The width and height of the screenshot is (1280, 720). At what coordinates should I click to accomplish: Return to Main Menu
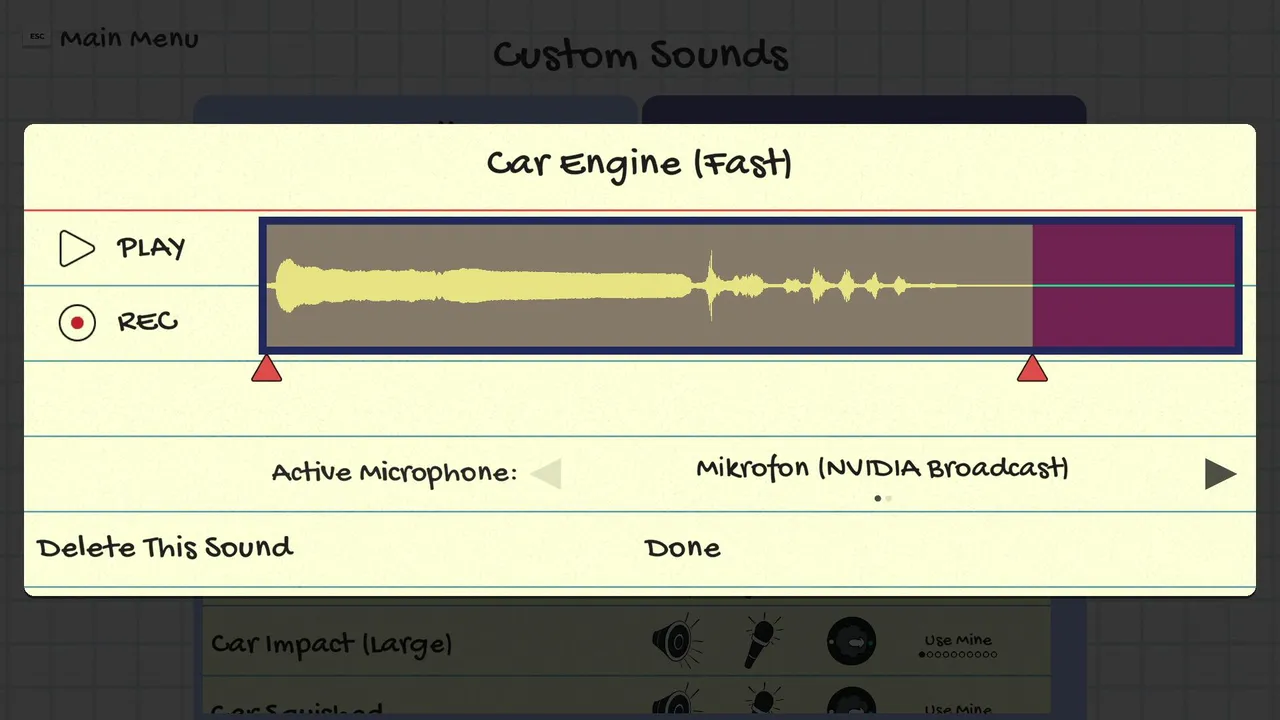[129, 39]
